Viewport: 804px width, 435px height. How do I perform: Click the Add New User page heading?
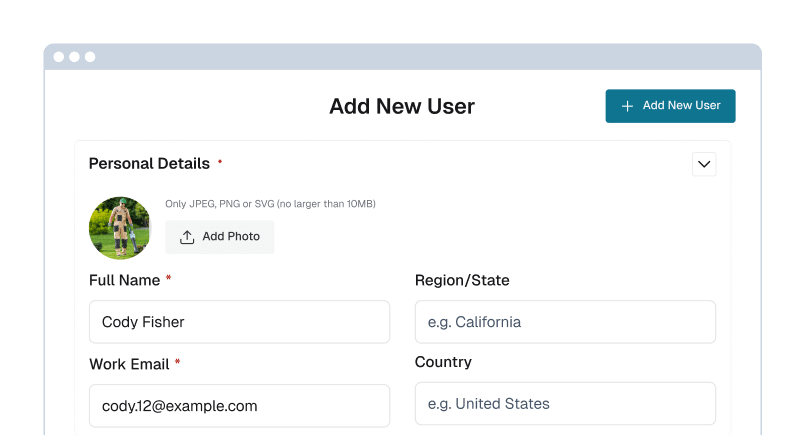(x=402, y=106)
